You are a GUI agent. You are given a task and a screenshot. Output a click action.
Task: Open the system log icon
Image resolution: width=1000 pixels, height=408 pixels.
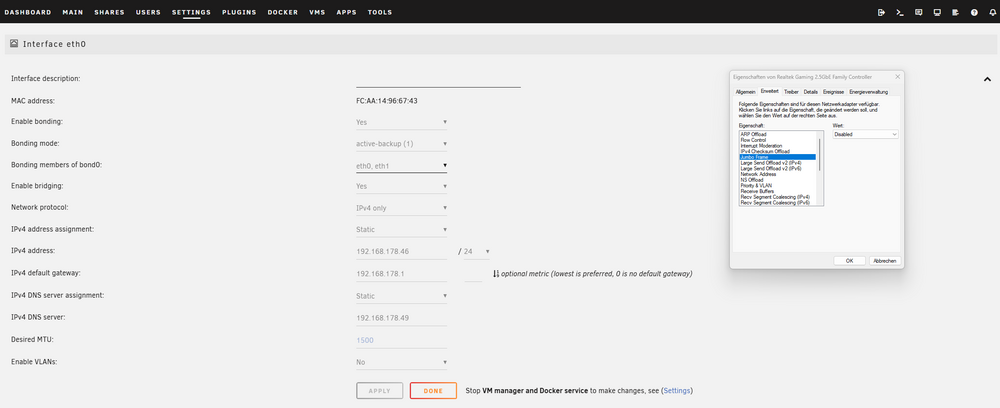(x=955, y=12)
